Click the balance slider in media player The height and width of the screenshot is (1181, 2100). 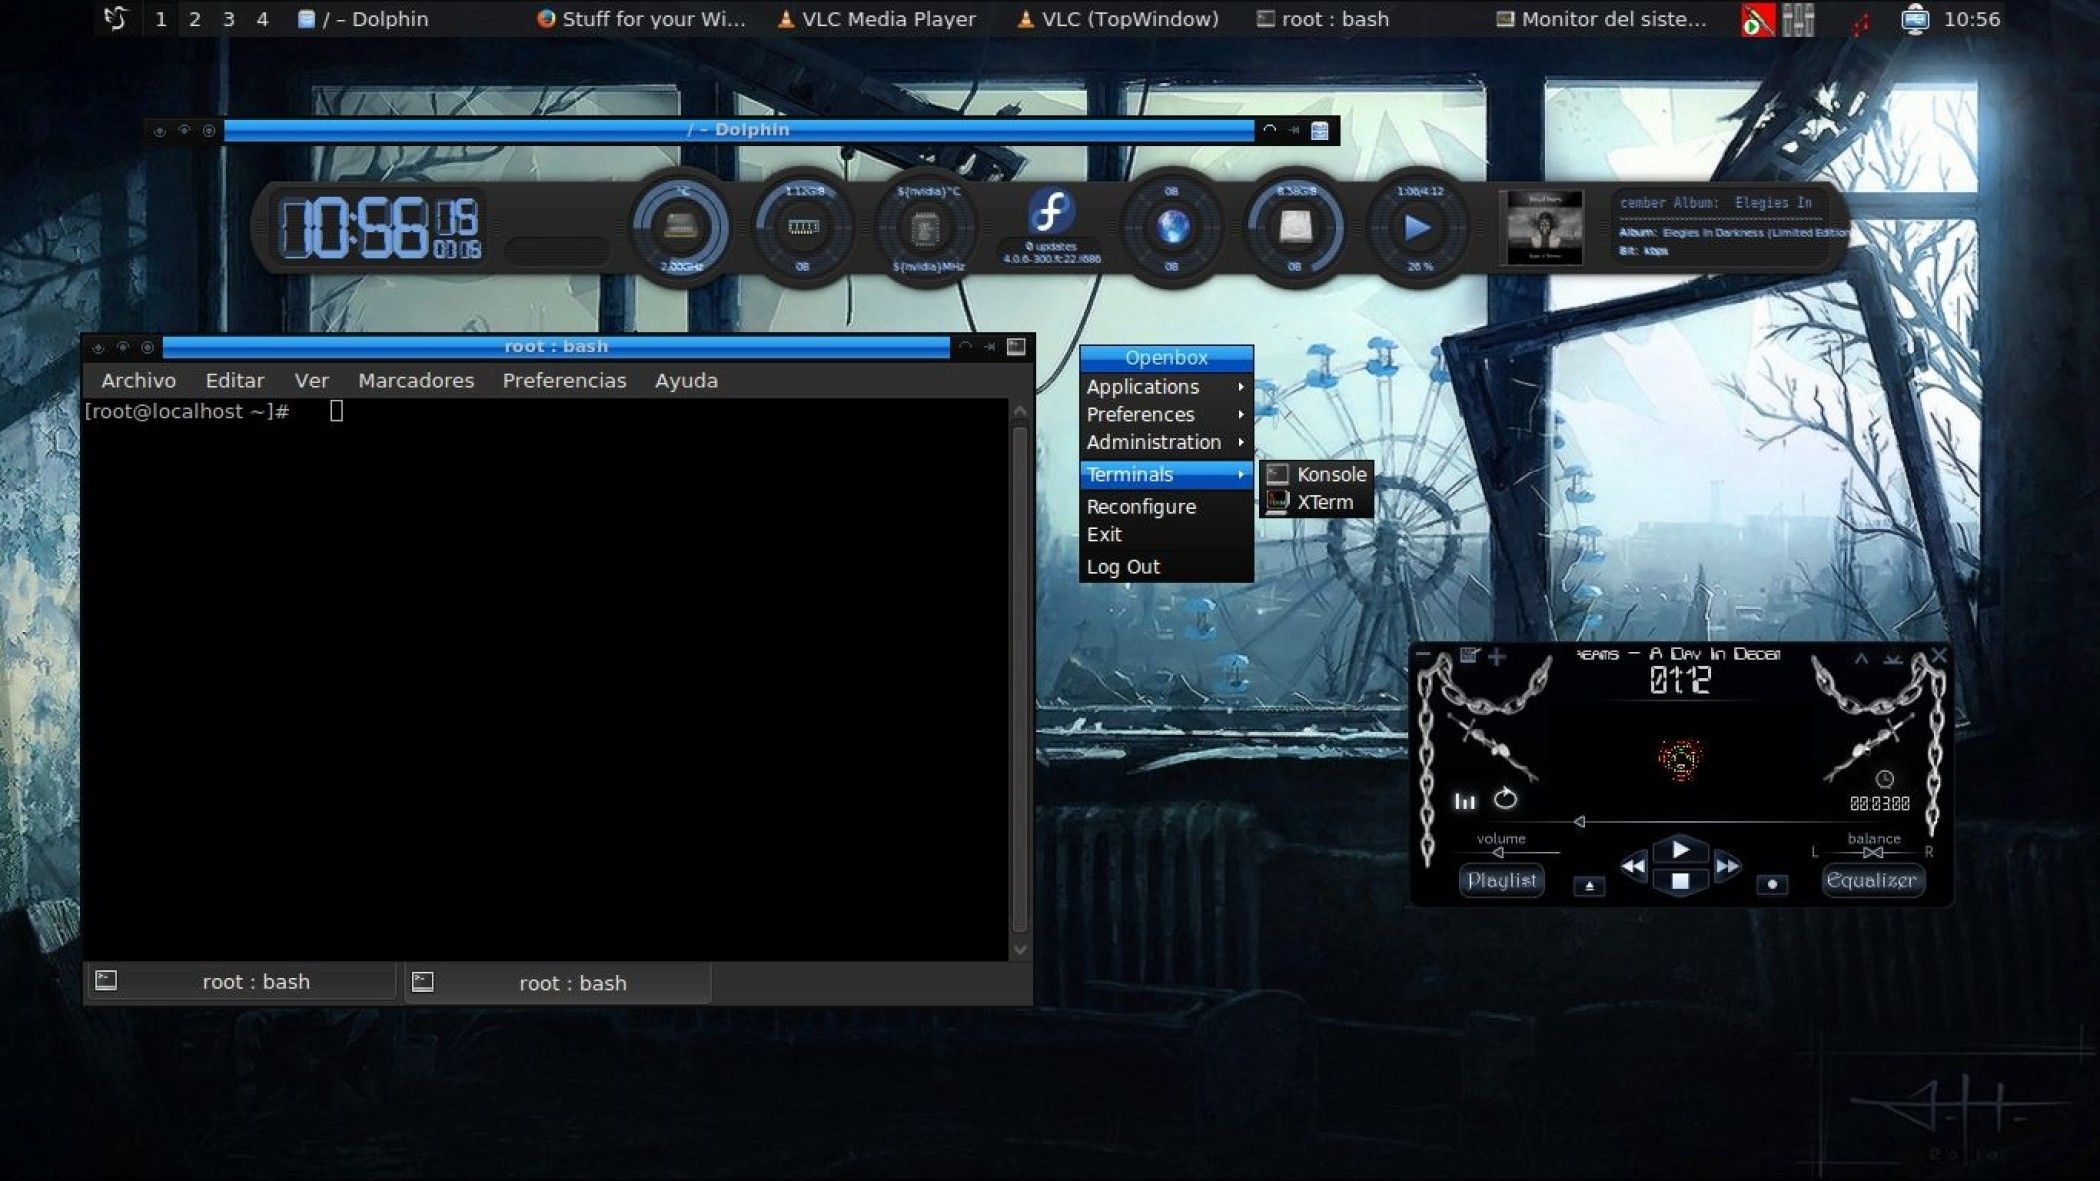(x=1873, y=852)
